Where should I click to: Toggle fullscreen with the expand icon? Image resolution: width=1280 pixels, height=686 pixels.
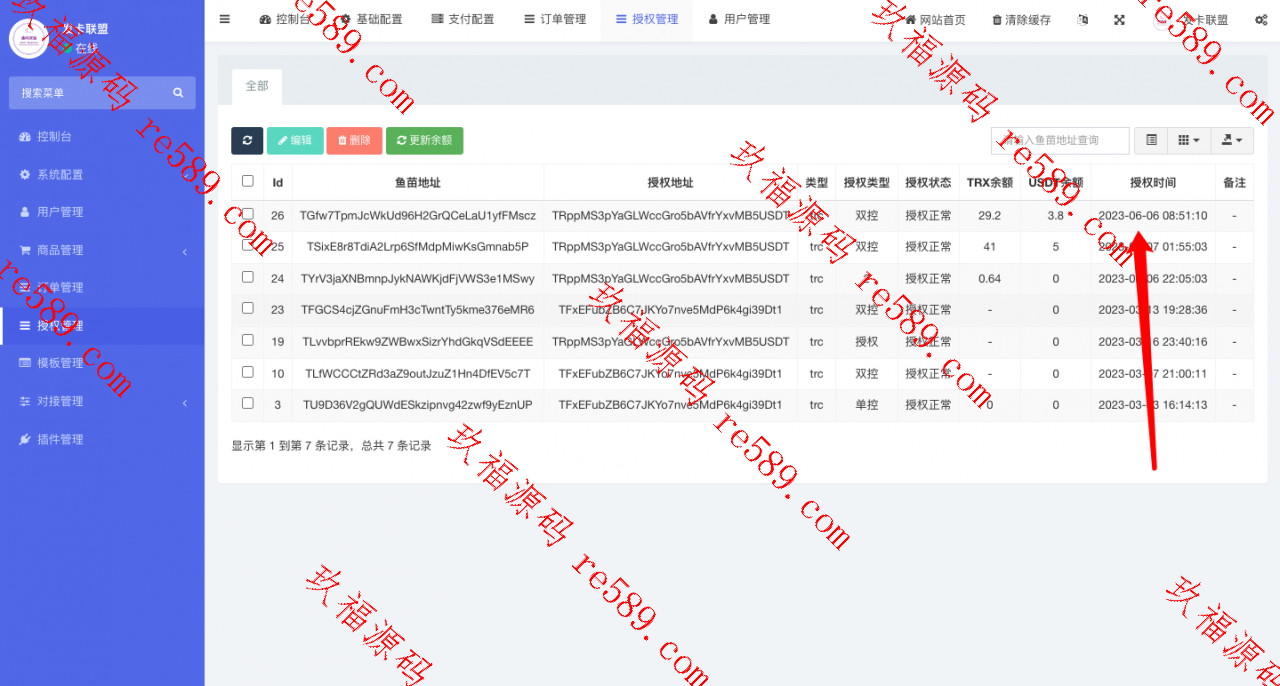pyautogui.click(x=1119, y=20)
